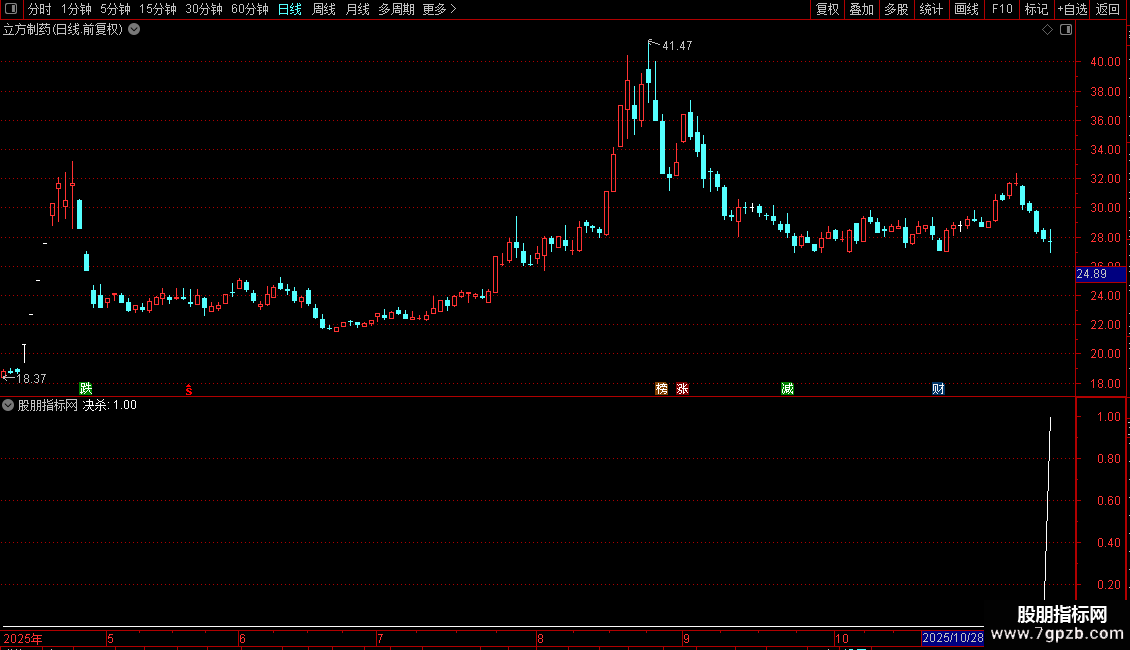Screen dimensions: 1130x650
Task: Select the 30分钟 period
Action: click(x=203, y=9)
